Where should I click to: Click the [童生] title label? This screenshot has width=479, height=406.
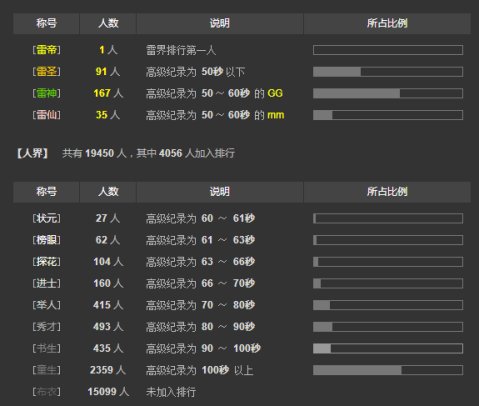pyautogui.click(x=47, y=370)
